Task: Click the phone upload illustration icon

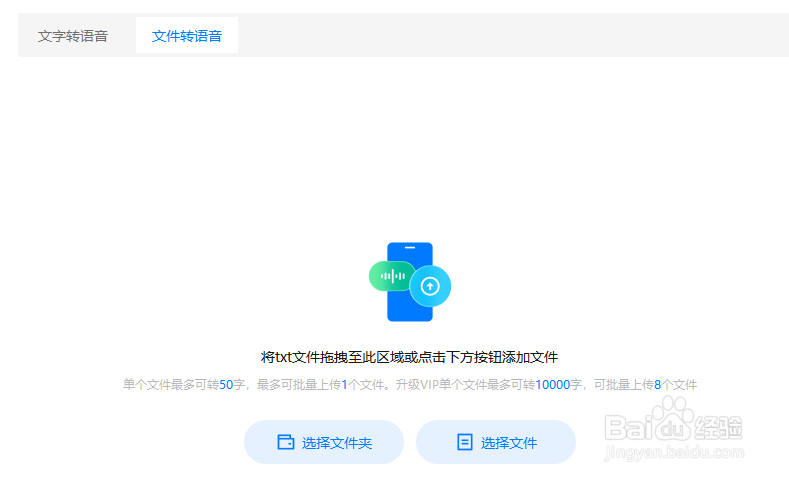Action: 410,282
